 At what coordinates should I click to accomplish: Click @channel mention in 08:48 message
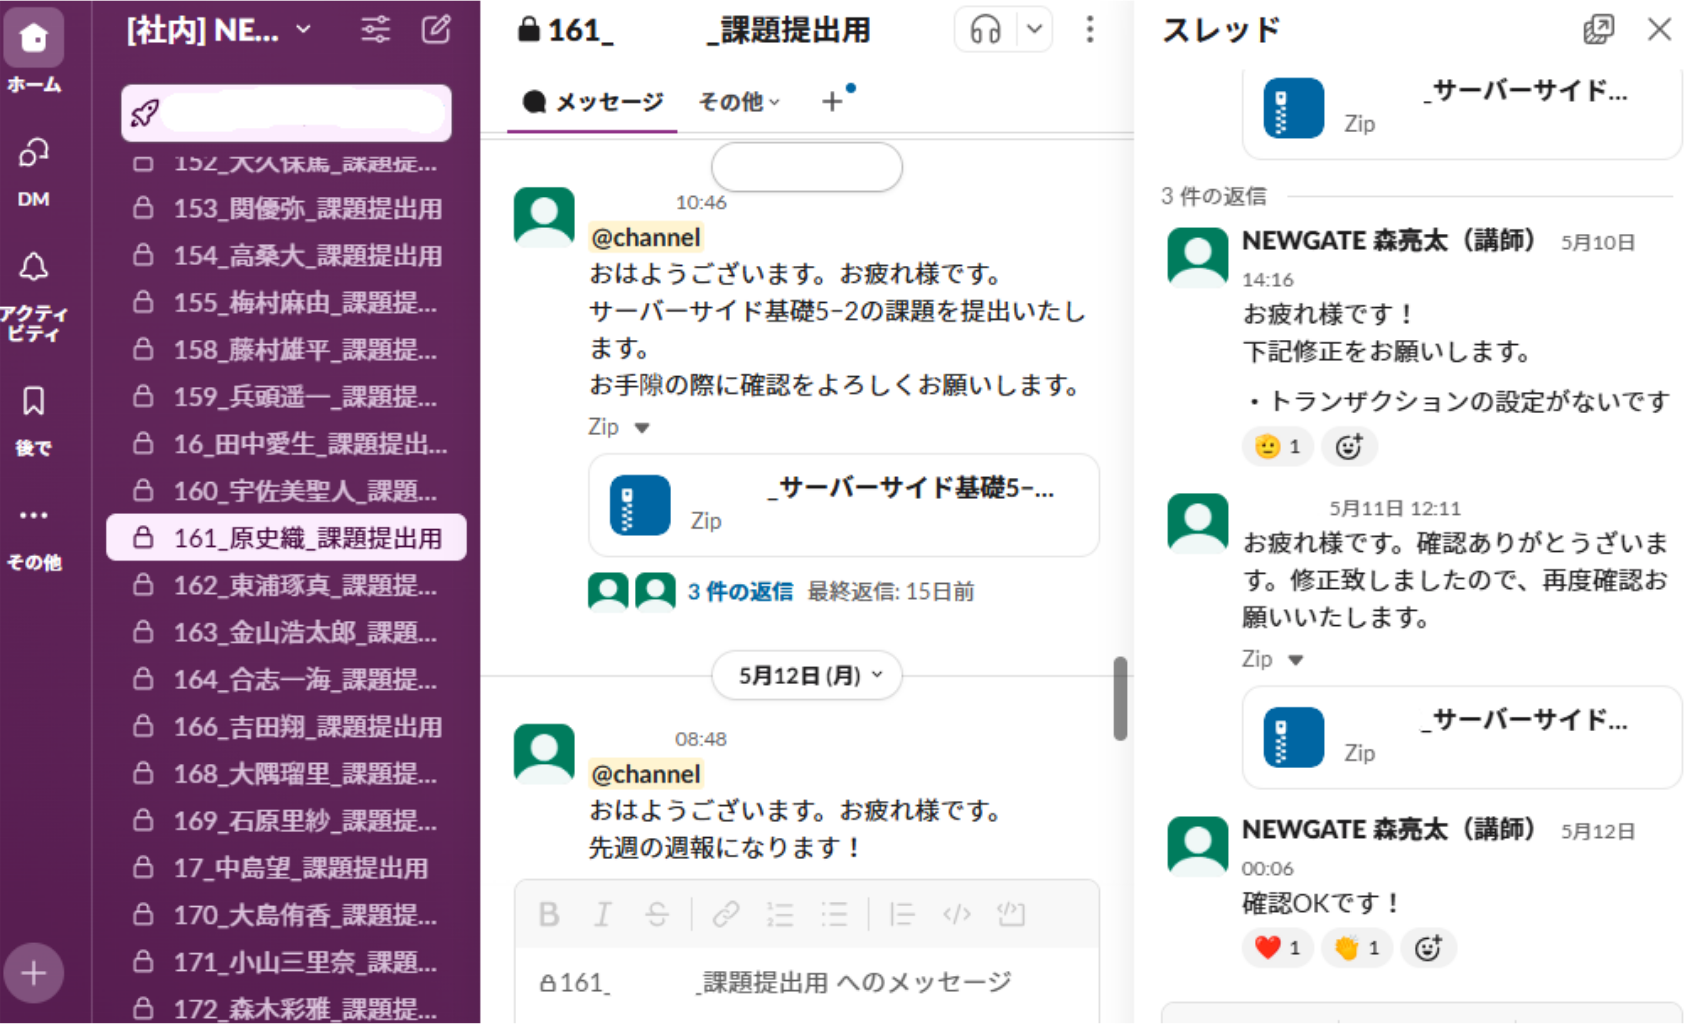[x=646, y=774]
